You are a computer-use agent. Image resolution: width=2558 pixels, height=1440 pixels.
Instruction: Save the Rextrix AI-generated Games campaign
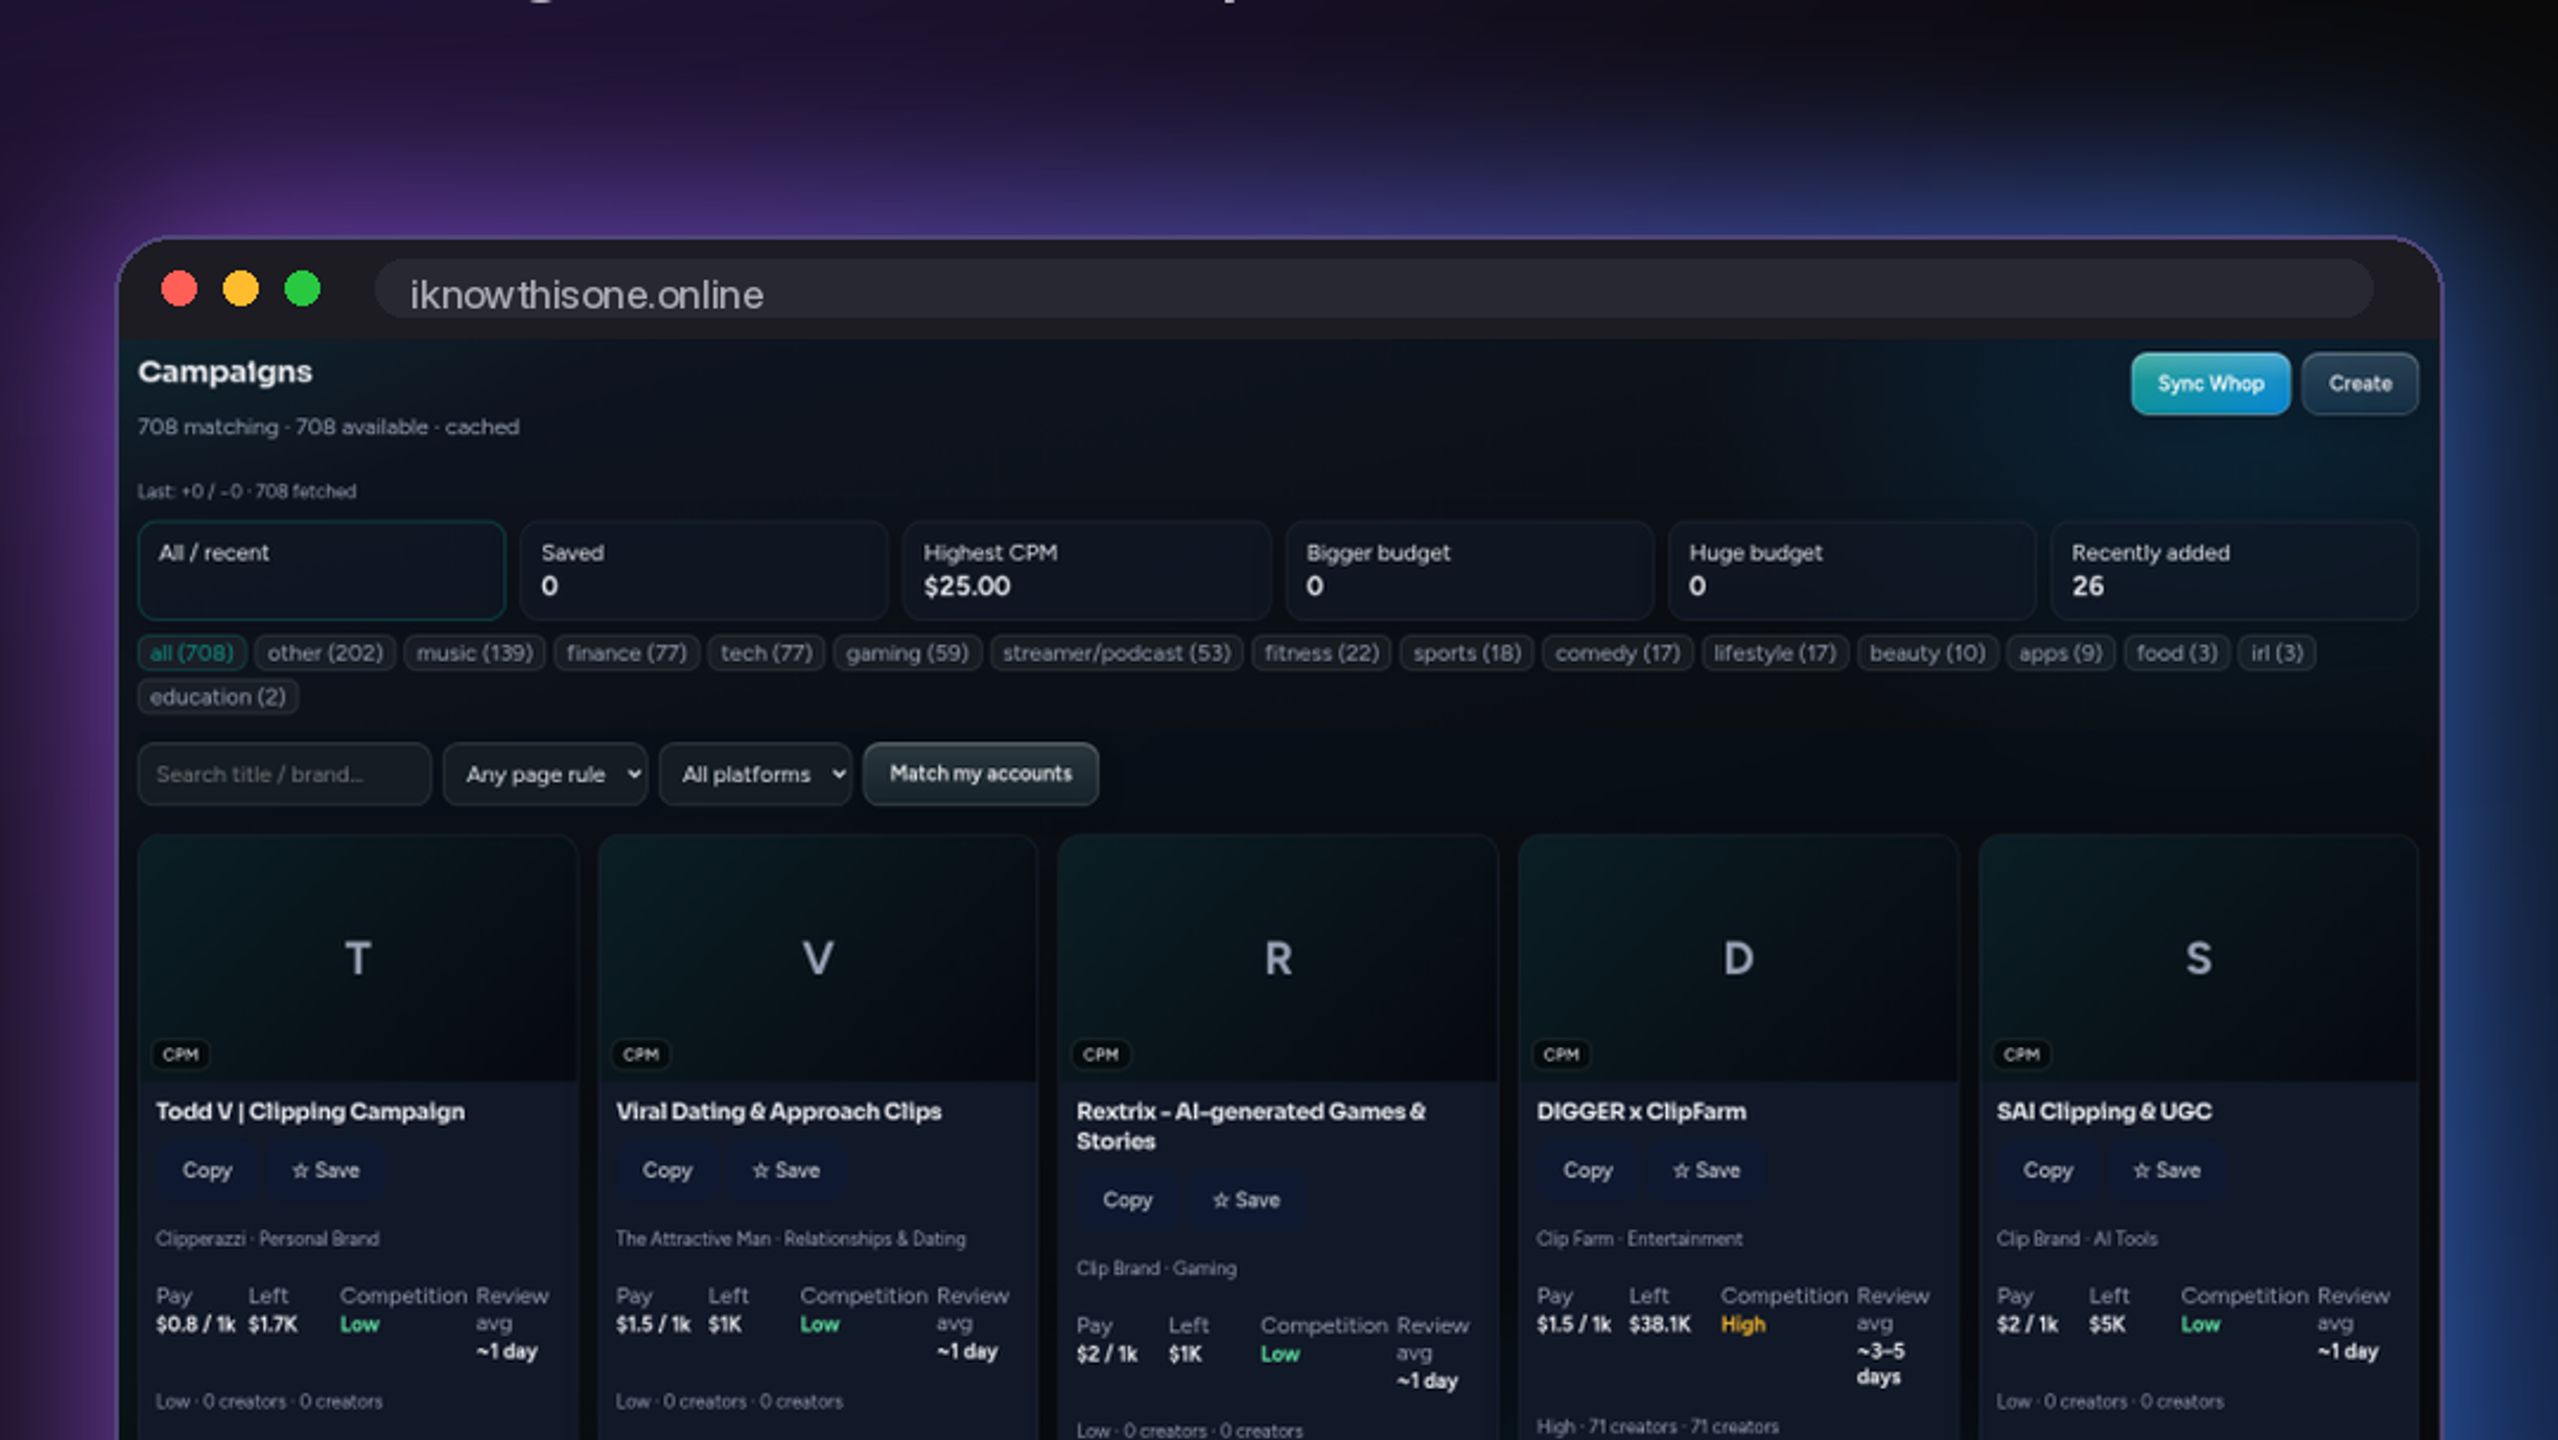tap(1245, 1200)
